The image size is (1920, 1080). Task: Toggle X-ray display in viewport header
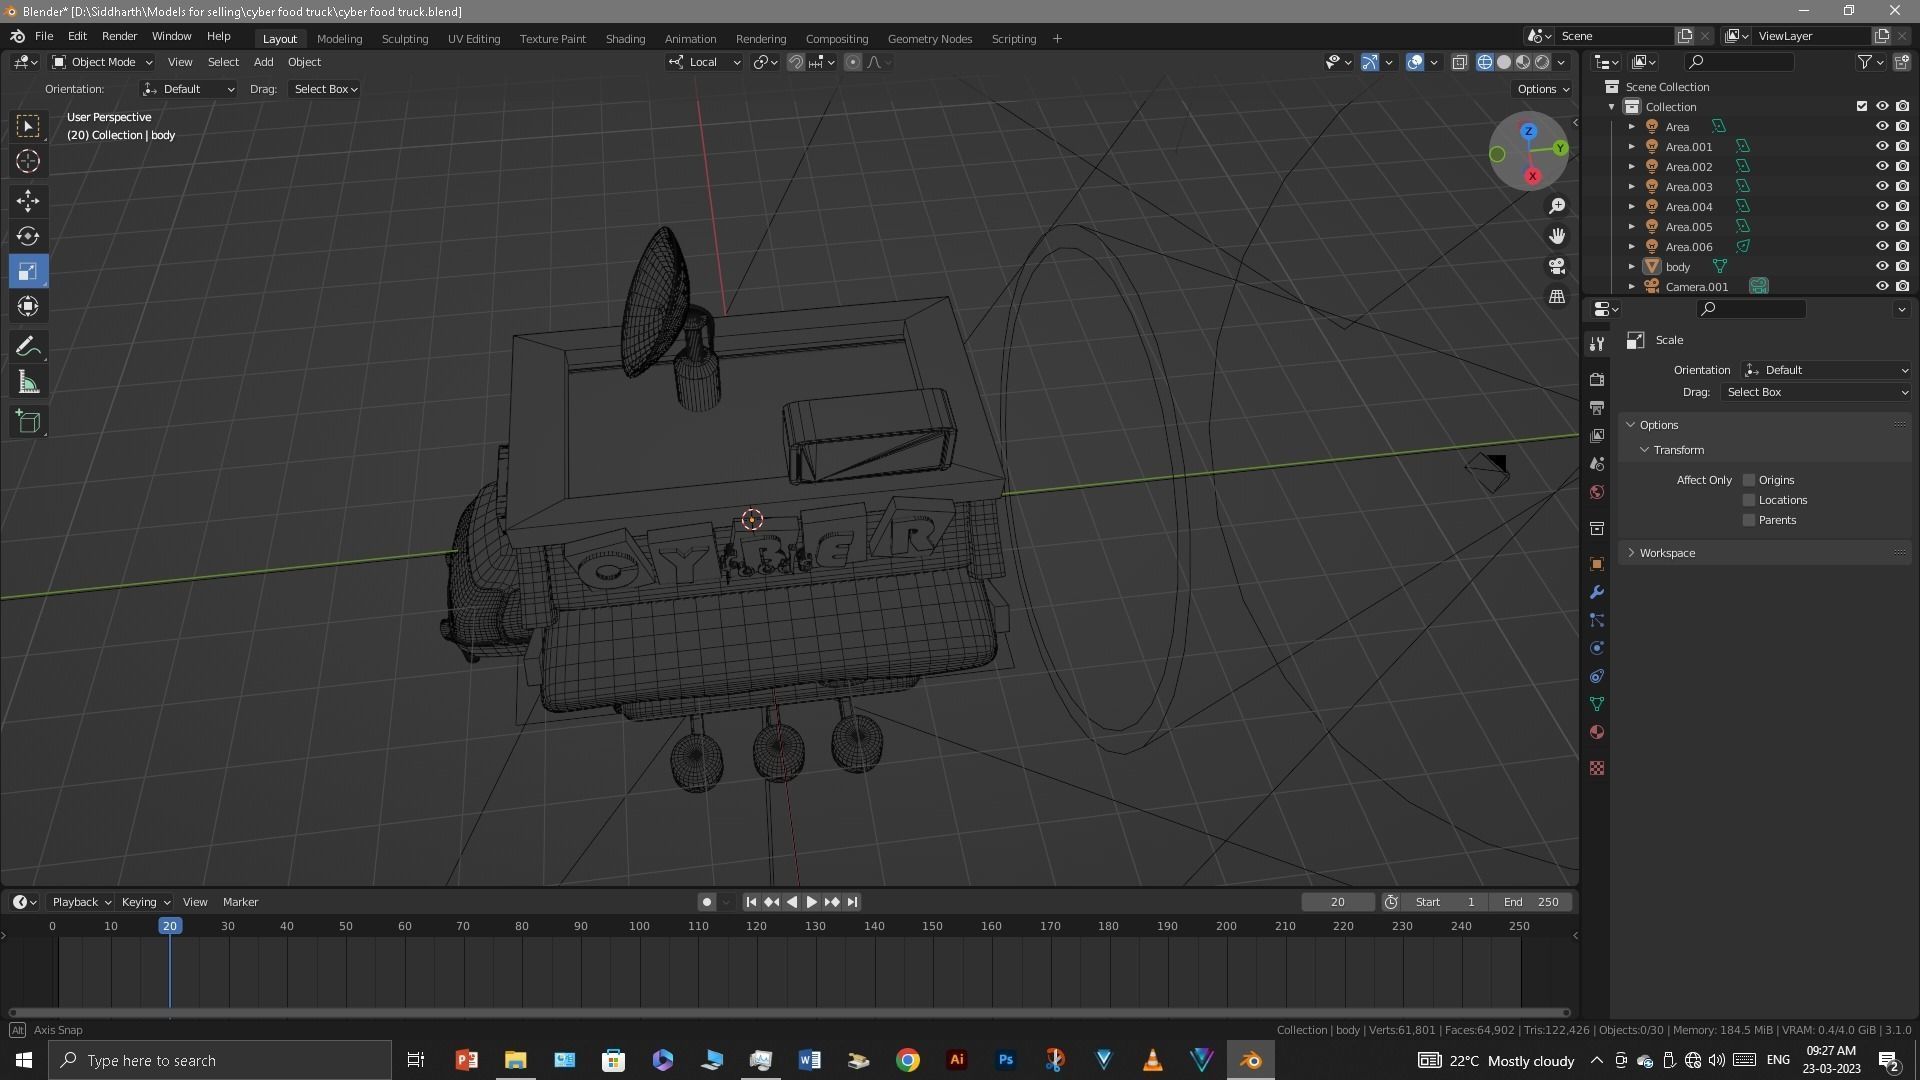pyautogui.click(x=1459, y=62)
